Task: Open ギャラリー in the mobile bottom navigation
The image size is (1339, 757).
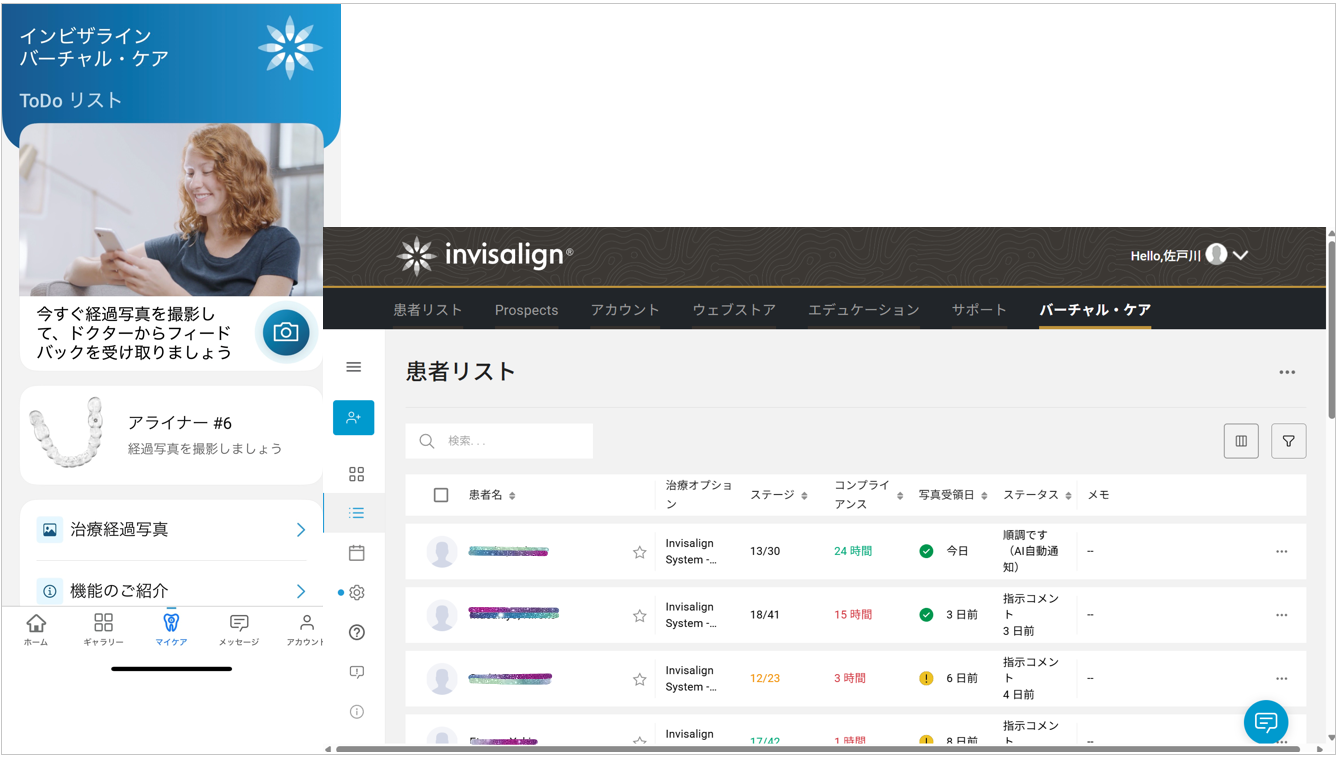Action: pos(103,630)
